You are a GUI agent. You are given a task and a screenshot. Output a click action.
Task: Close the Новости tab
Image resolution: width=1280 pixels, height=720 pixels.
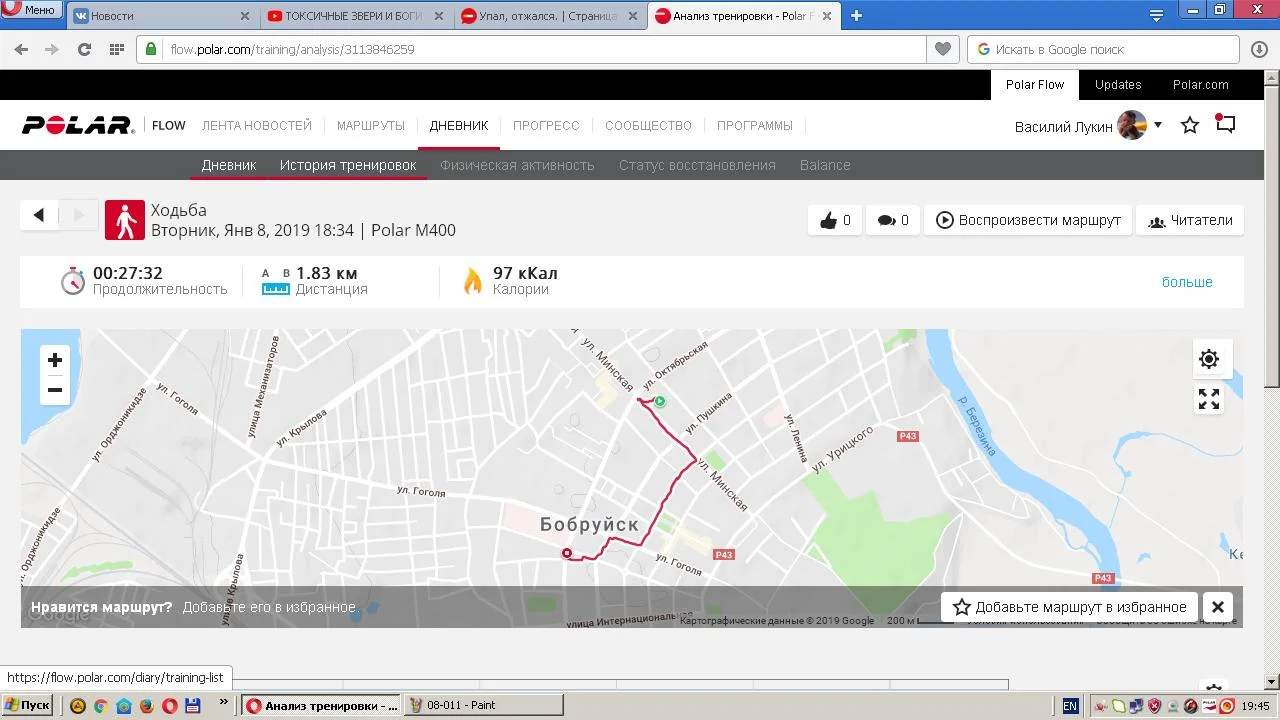tap(245, 16)
